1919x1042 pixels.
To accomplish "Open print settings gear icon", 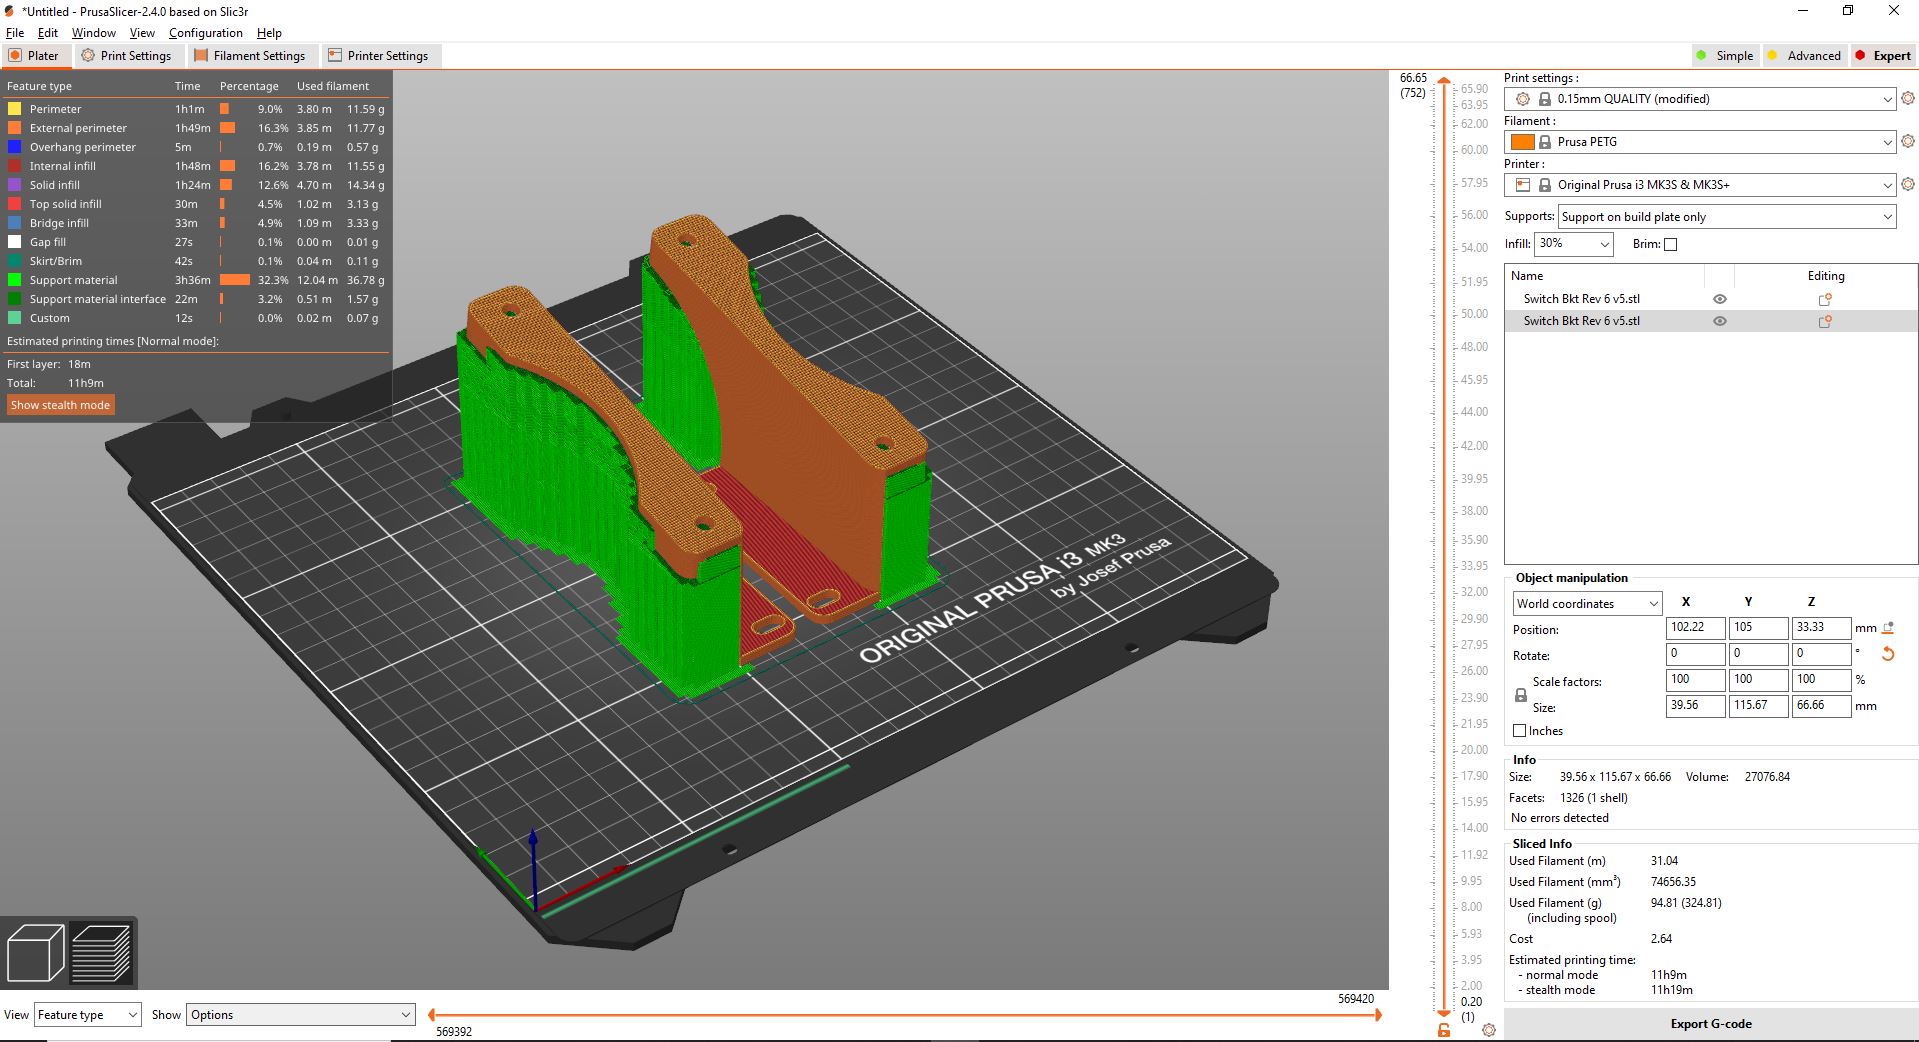I will click(1908, 99).
